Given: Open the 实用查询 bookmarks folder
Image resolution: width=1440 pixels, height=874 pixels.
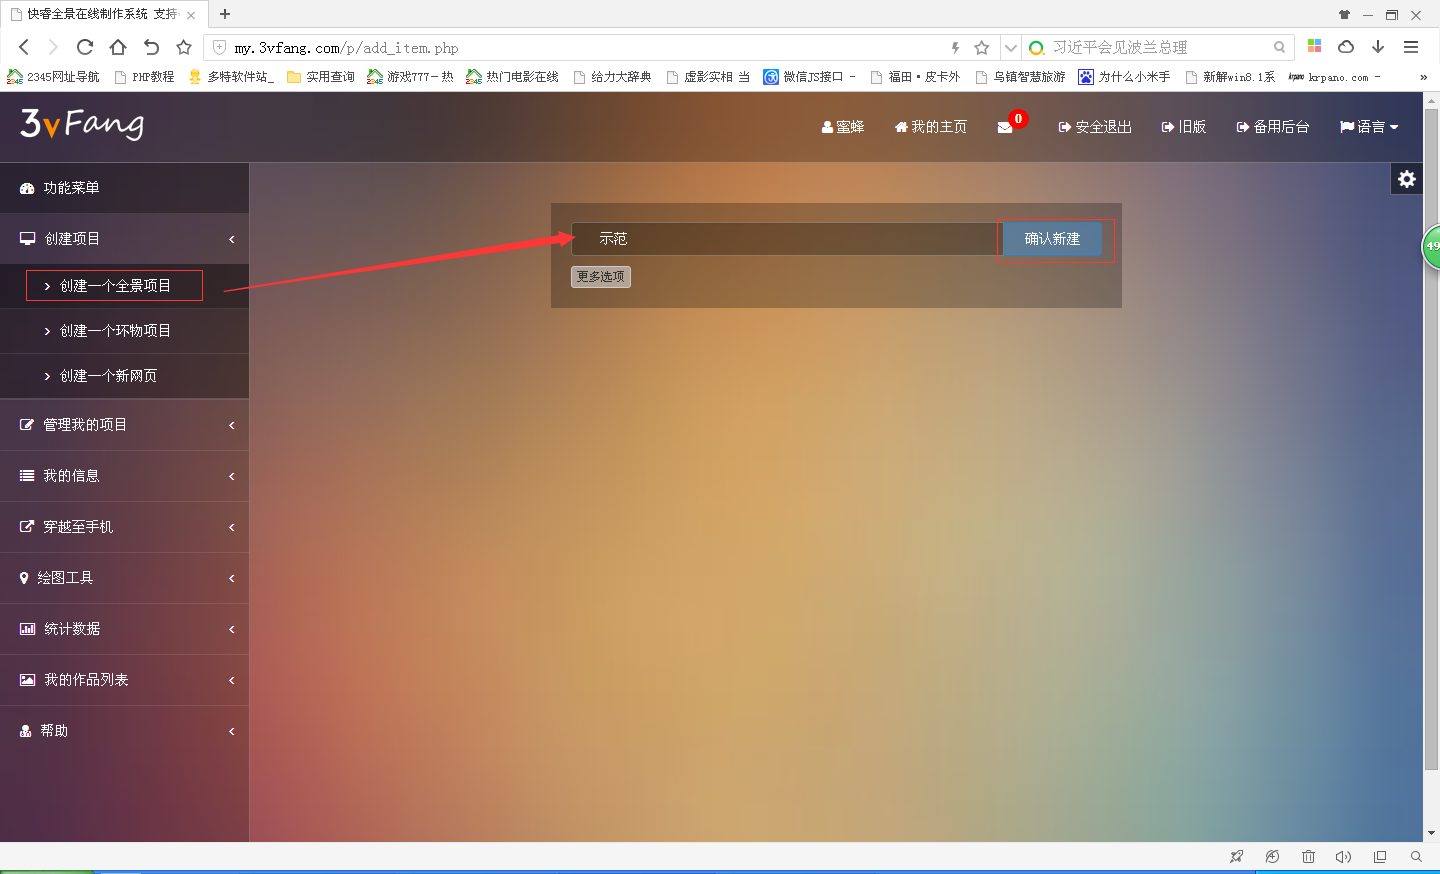Looking at the screenshot, I should coord(321,77).
